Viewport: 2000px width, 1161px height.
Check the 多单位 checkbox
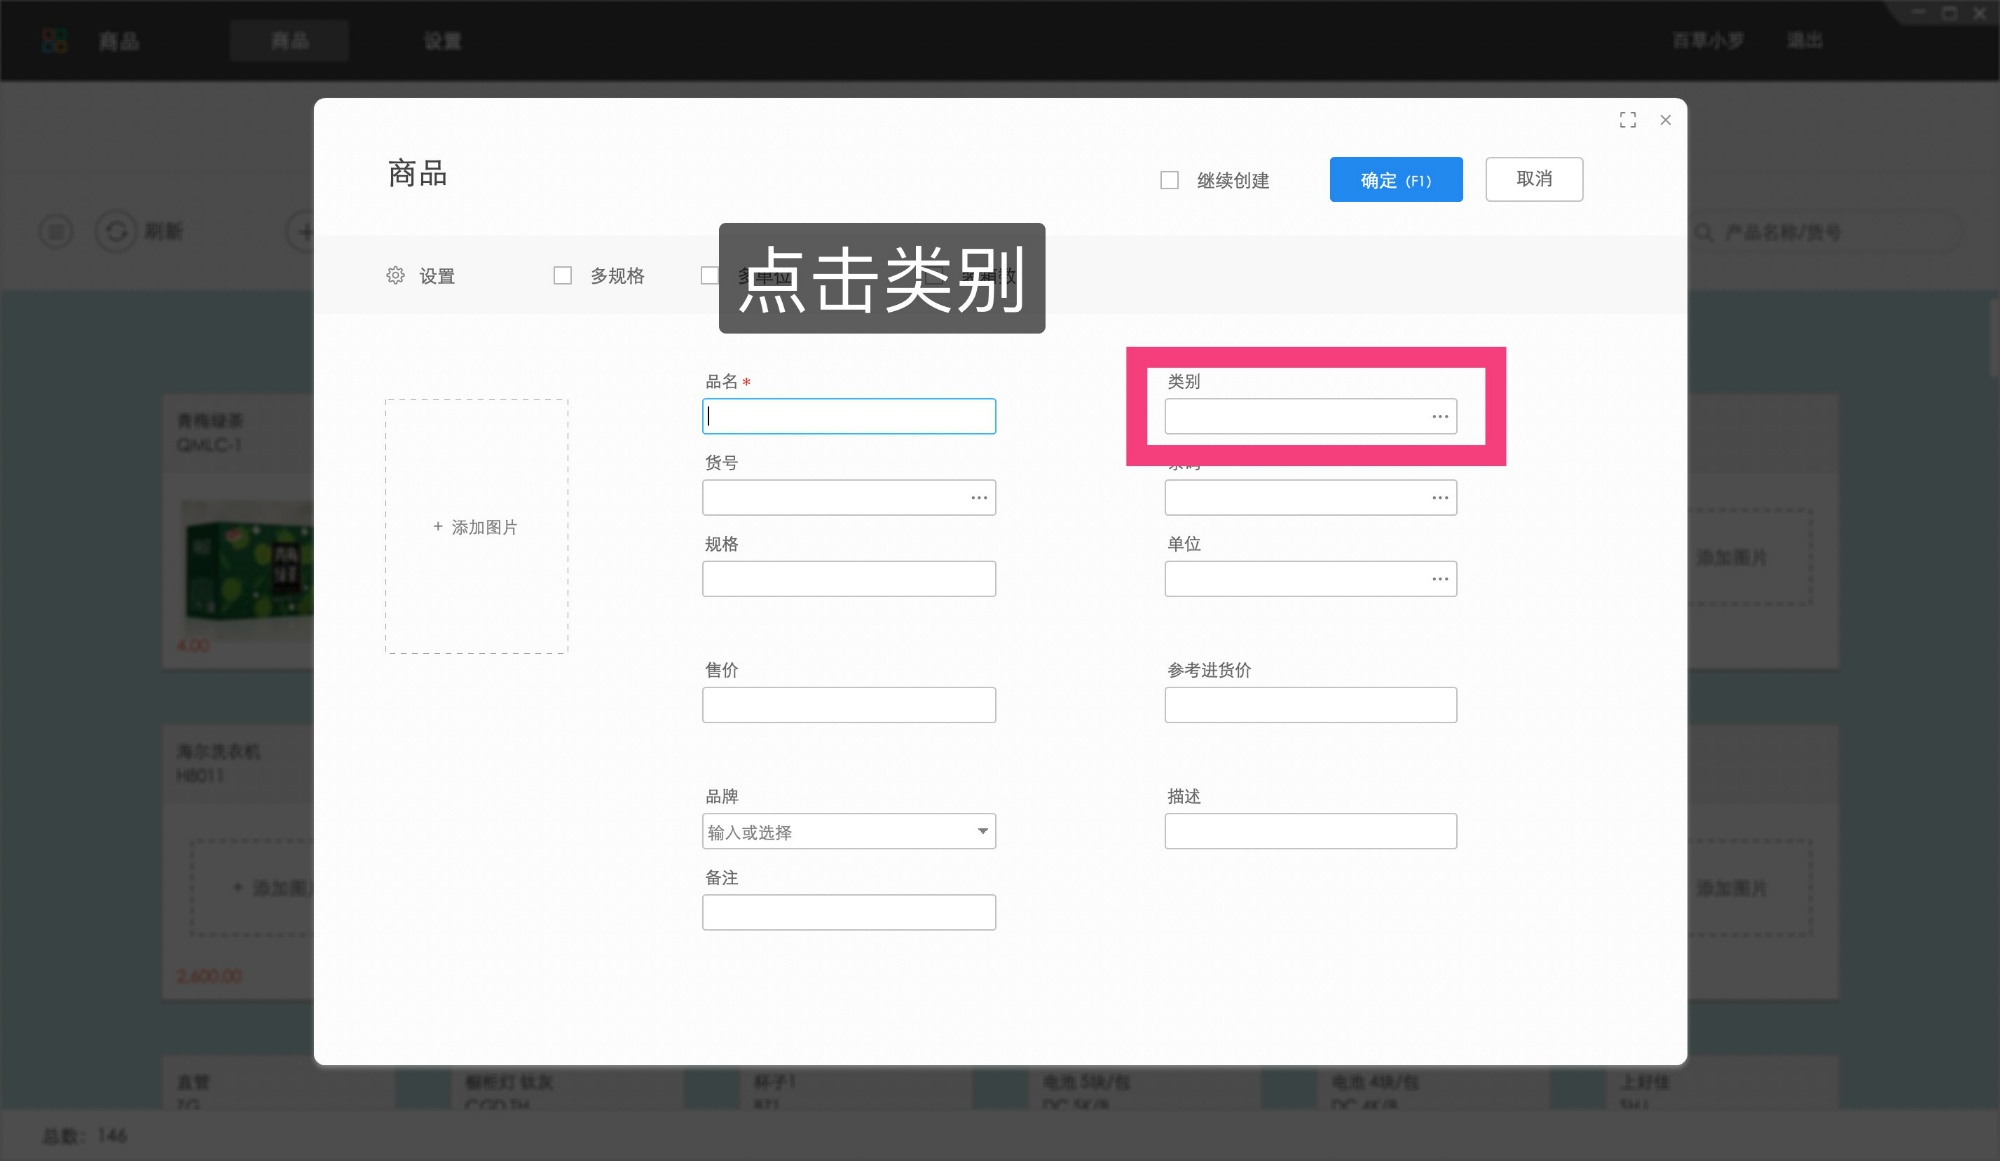pos(709,275)
